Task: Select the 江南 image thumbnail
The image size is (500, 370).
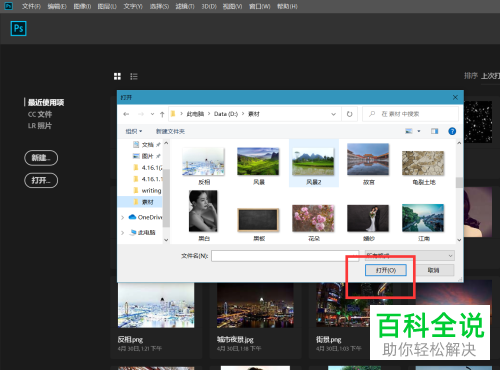Action: click(423, 218)
